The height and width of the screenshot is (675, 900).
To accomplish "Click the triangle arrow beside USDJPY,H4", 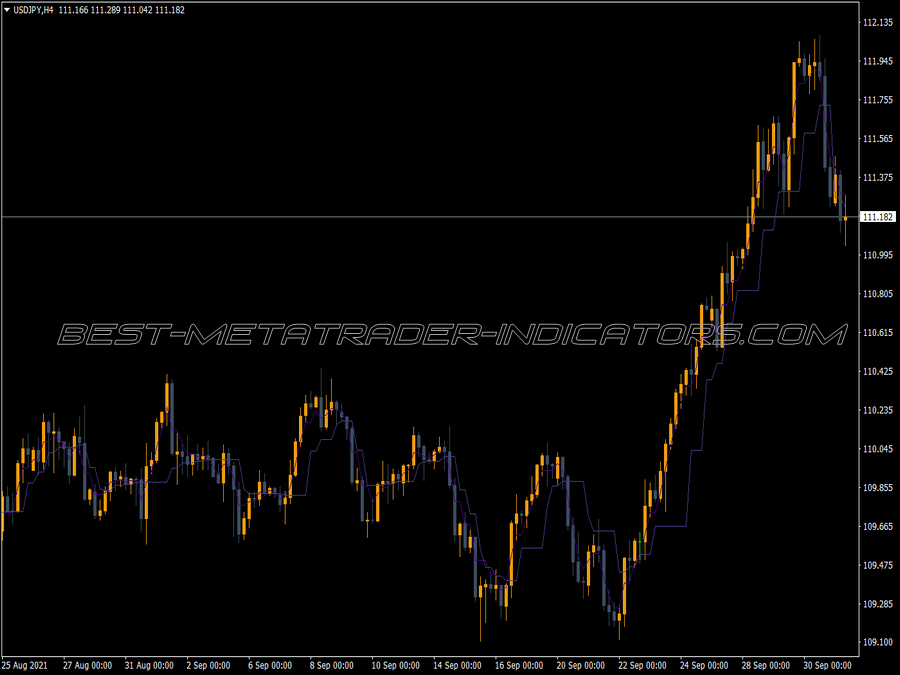I will coord(7,10).
